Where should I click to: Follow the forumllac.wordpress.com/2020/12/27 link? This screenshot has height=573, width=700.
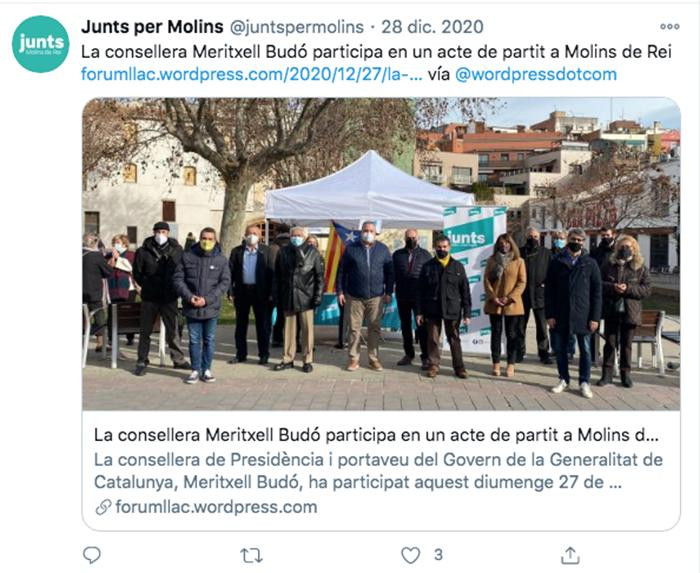[x=251, y=74]
